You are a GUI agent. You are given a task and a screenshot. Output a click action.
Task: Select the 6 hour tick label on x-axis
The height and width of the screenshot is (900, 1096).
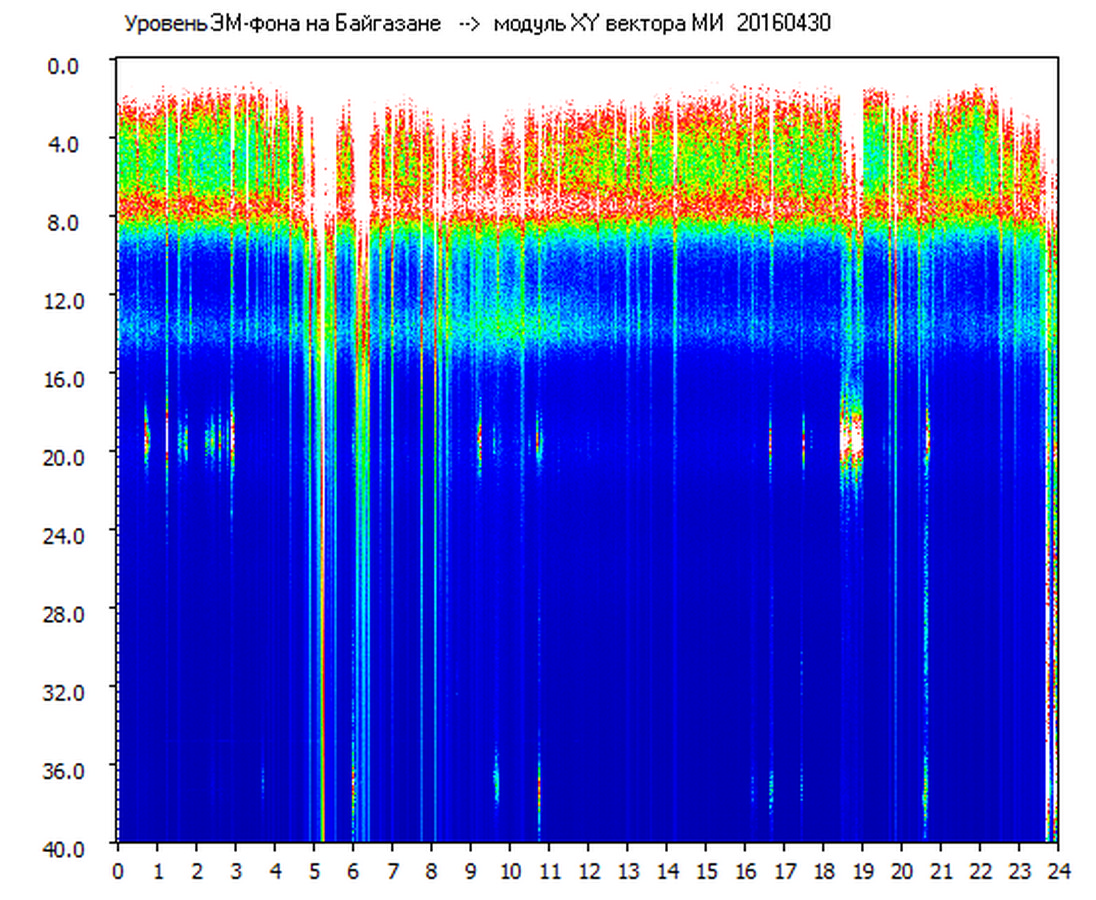[353, 871]
